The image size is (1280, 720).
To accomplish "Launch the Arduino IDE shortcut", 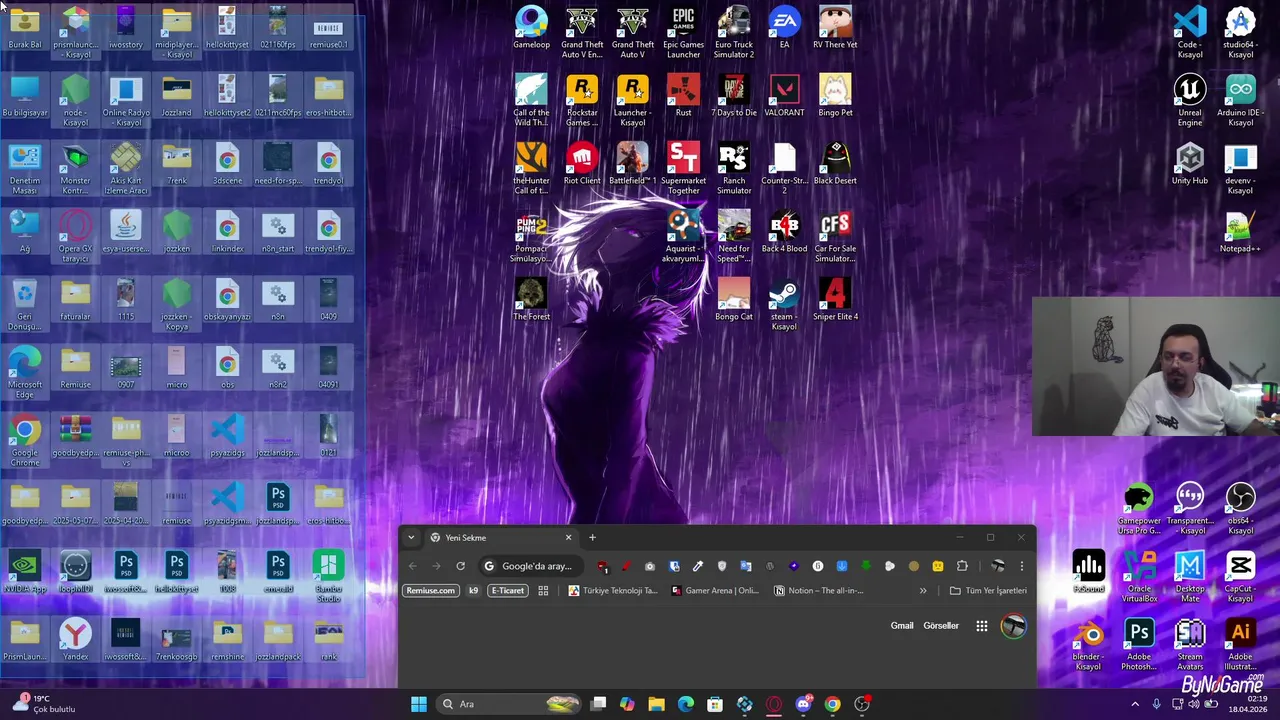I will [1240, 100].
